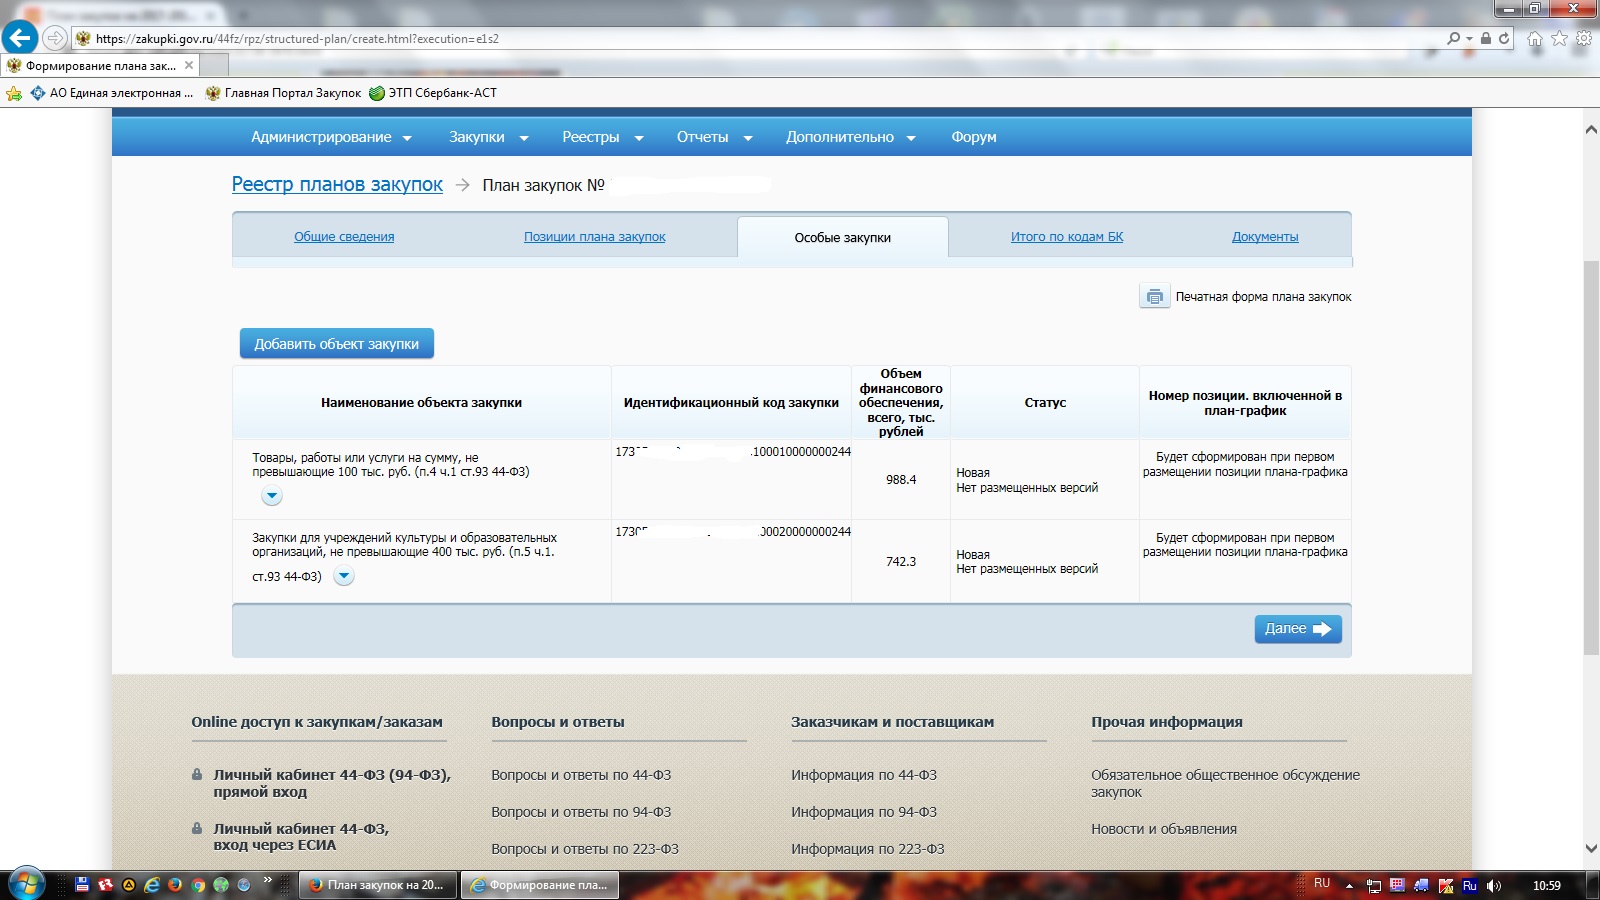The height and width of the screenshot is (900, 1600).
Task: Expand details for the 100 тыс. руб. purchase row
Action: click(x=272, y=496)
